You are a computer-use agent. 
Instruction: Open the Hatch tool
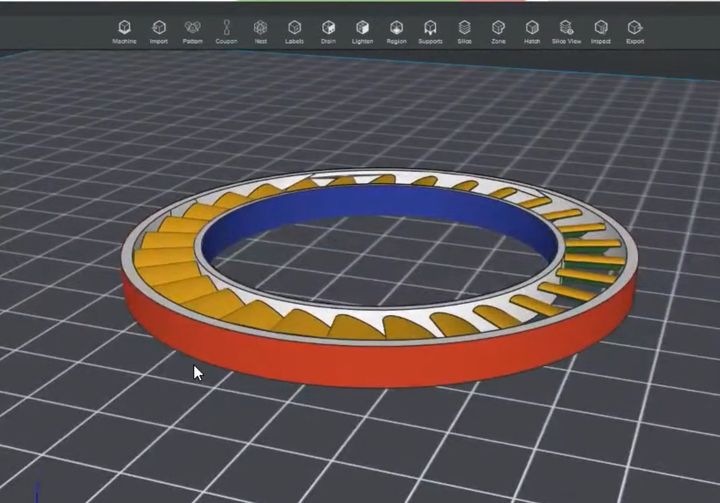coord(532,30)
